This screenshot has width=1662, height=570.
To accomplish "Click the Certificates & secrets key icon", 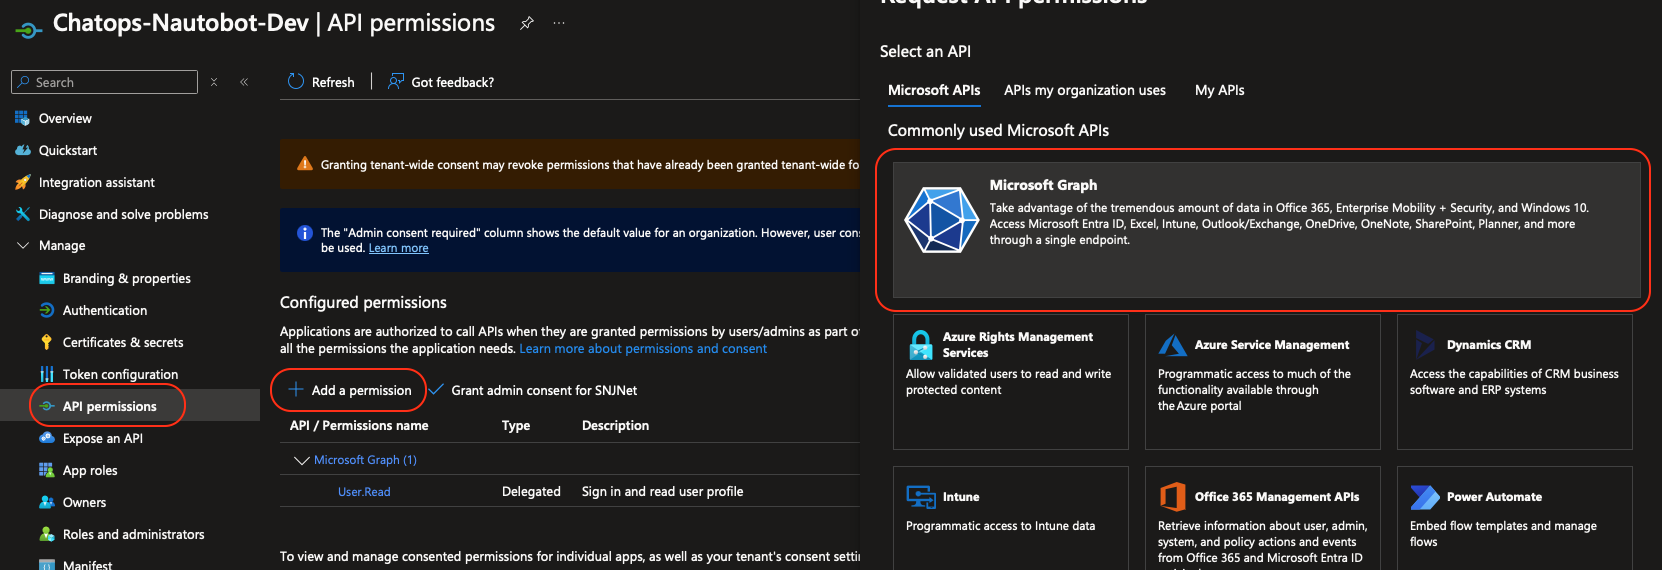I will click(46, 342).
